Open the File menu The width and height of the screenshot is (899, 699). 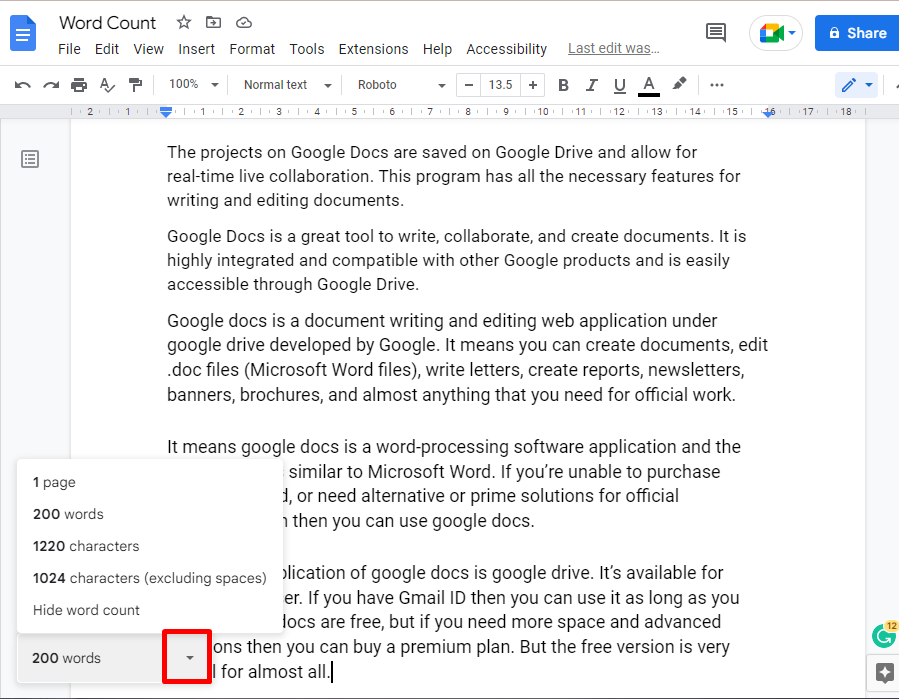(69, 49)
